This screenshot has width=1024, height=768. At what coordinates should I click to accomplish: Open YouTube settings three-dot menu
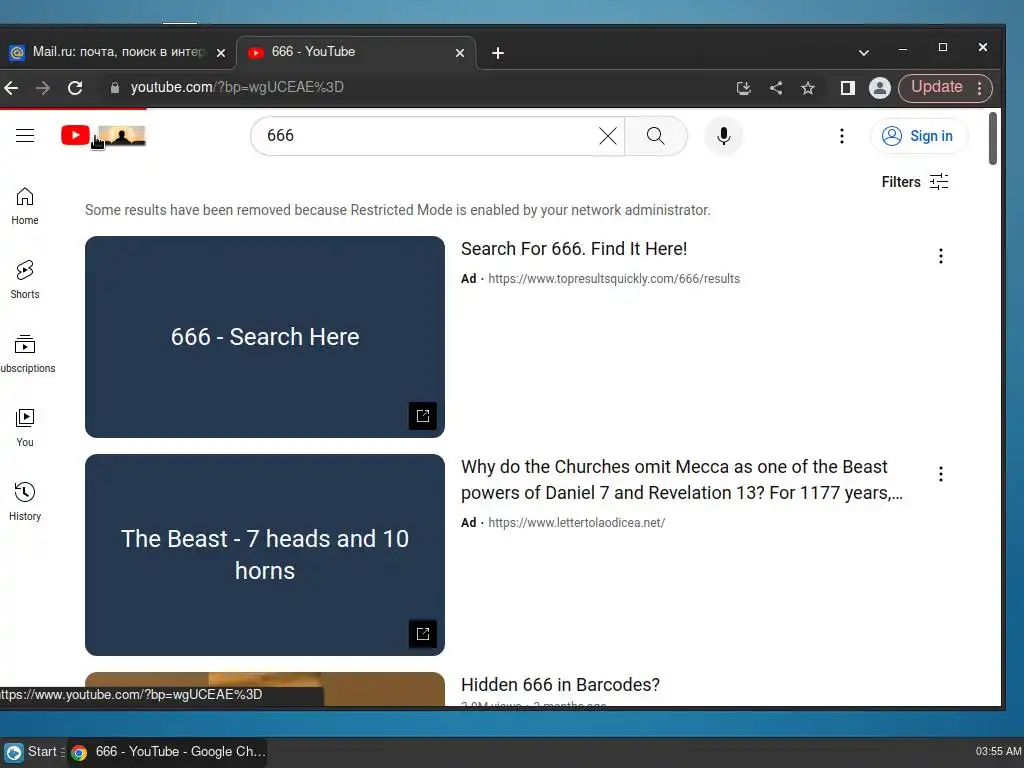842,136
